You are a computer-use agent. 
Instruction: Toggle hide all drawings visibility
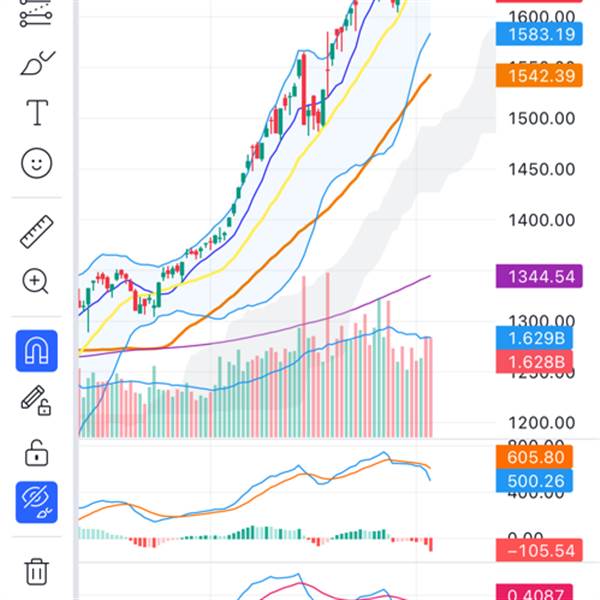pos(36,502)
